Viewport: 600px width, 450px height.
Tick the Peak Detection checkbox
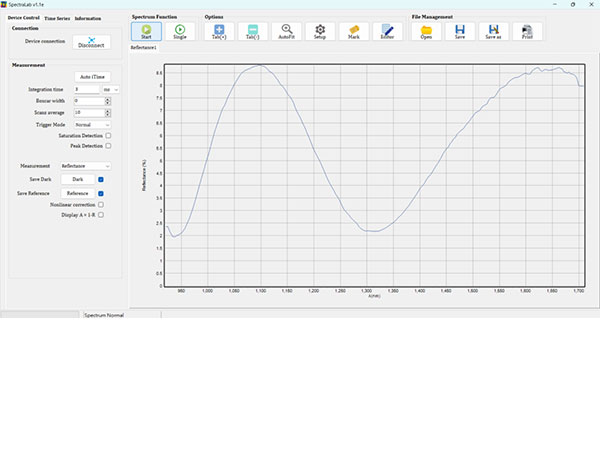(108, 145)
